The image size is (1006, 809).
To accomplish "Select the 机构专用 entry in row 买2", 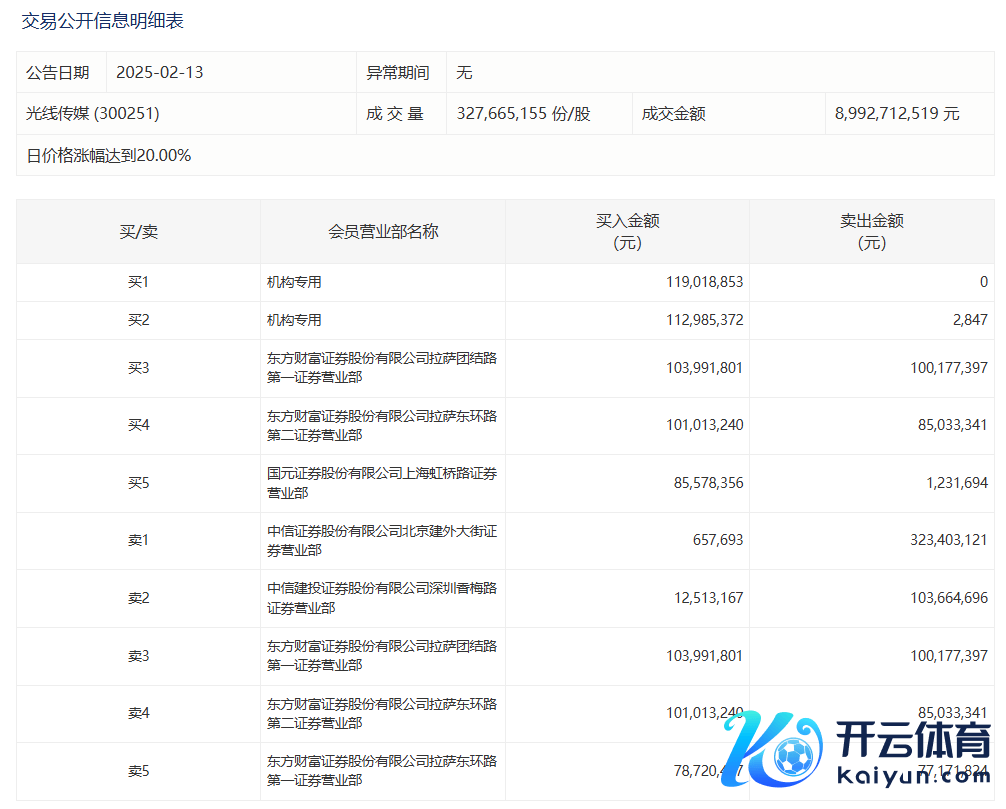I will coord(294,321).
